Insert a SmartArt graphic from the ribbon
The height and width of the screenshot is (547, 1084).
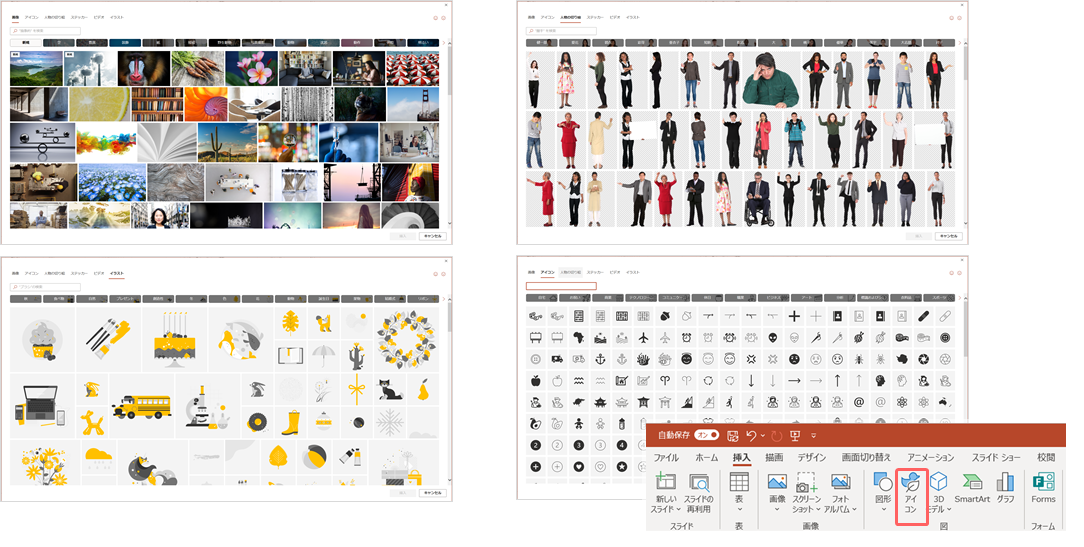(x=972, y=488)
